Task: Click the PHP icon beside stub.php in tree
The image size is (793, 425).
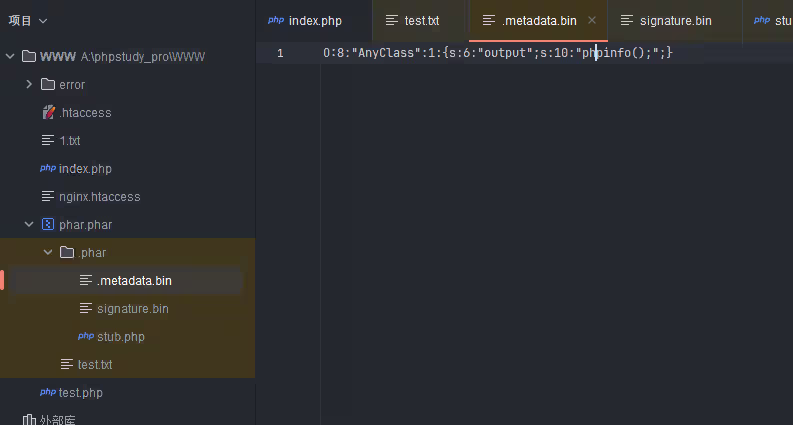Action: tap(85, 336)
